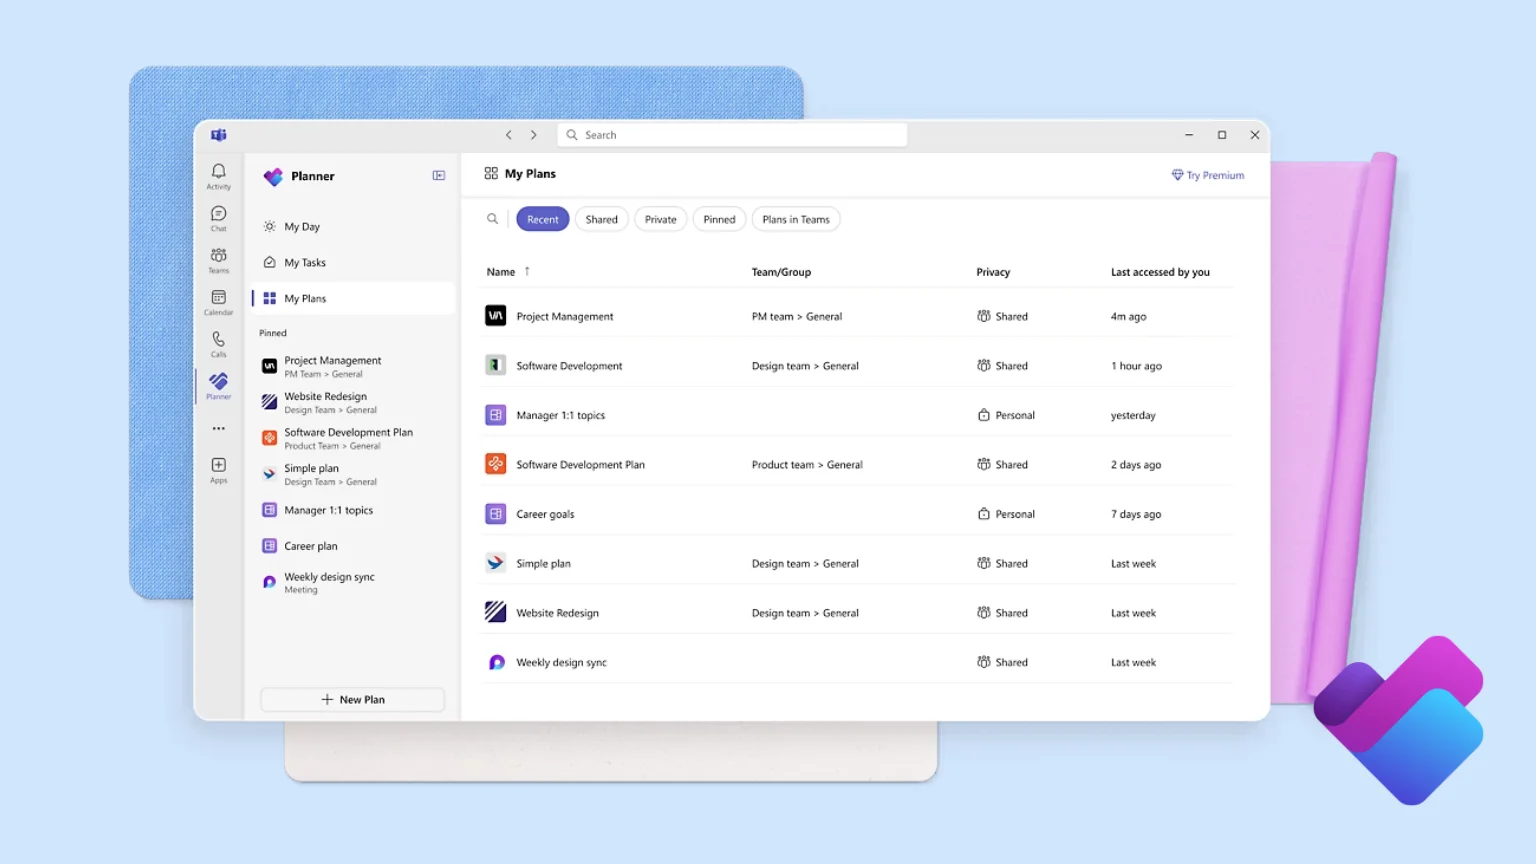
Task: Select the Shared filter
Action: (602, 219)
